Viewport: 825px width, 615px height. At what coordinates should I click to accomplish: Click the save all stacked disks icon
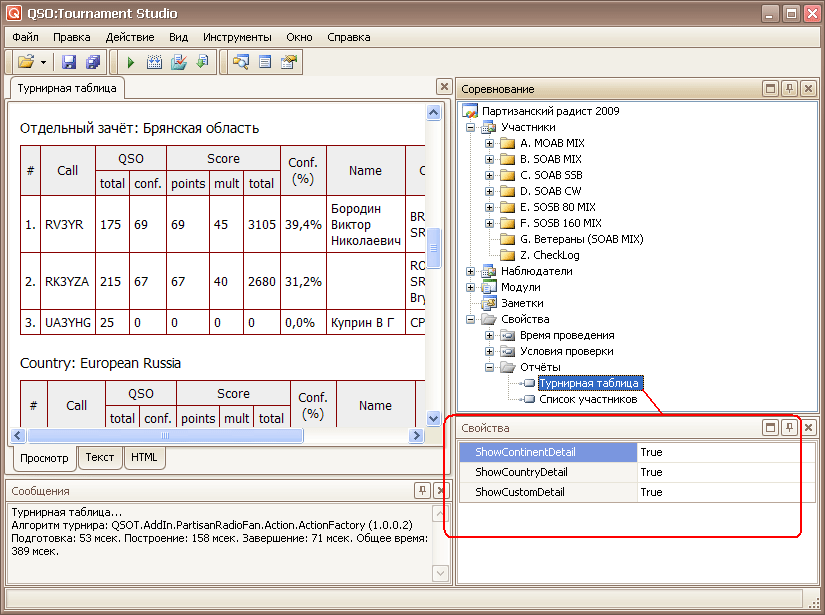click(92, 62)
